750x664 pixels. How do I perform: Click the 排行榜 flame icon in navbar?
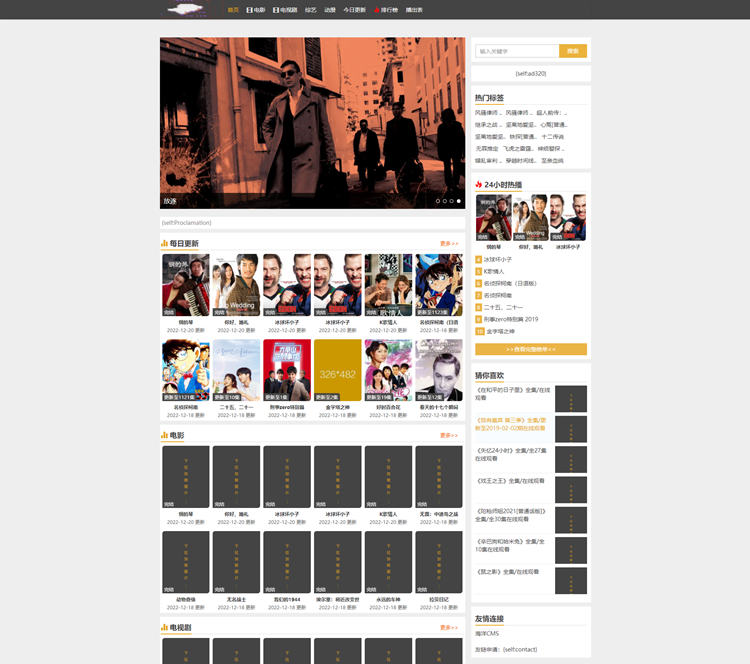point(377,10)
